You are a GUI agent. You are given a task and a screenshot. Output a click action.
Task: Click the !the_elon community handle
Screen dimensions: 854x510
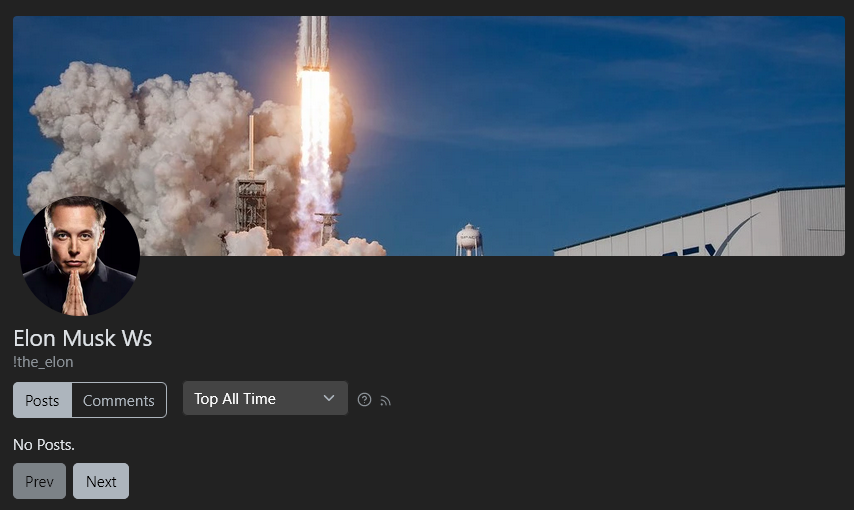(x=43, y=362)
